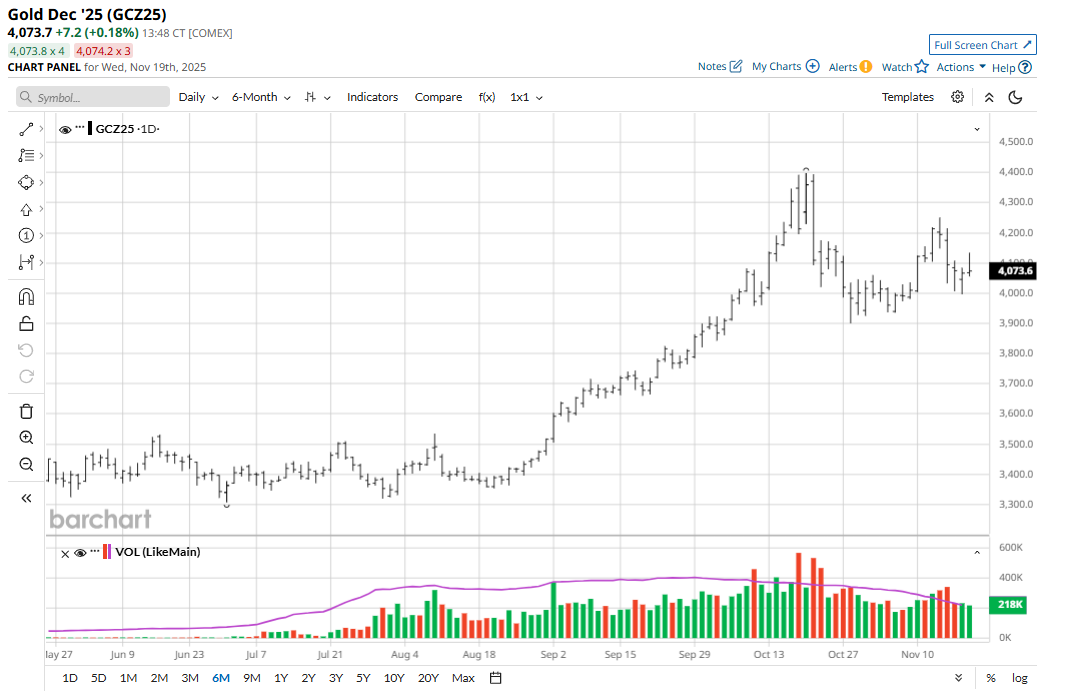Open the Fibonacci and list tools icon
Viewport: 1078px width, 698px height.
click(26, 155)
